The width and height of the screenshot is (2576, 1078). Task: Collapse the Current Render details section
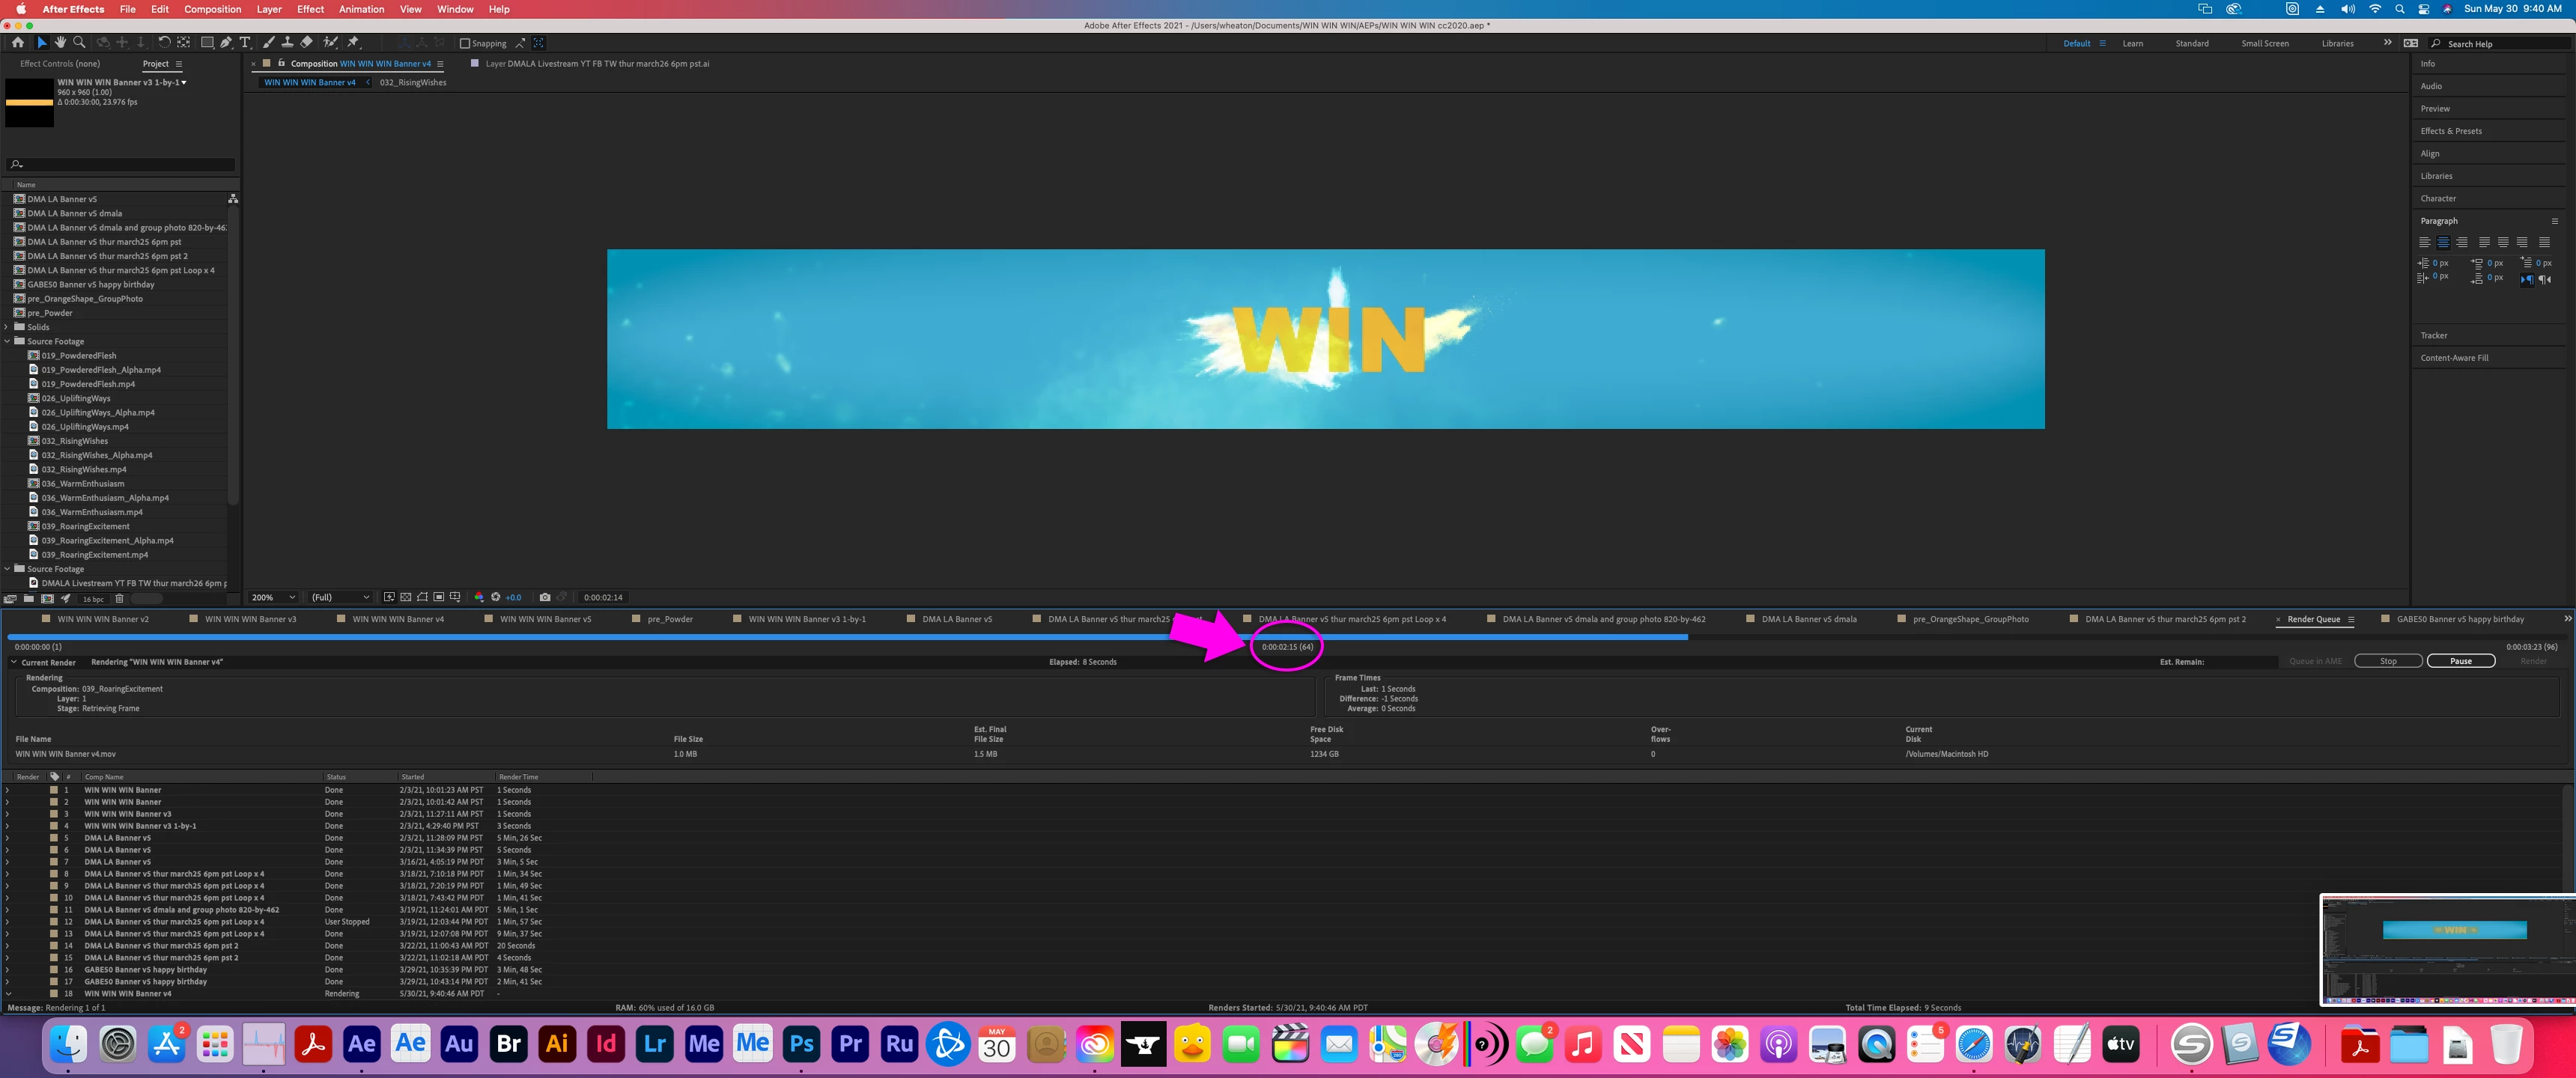(14, 662)
